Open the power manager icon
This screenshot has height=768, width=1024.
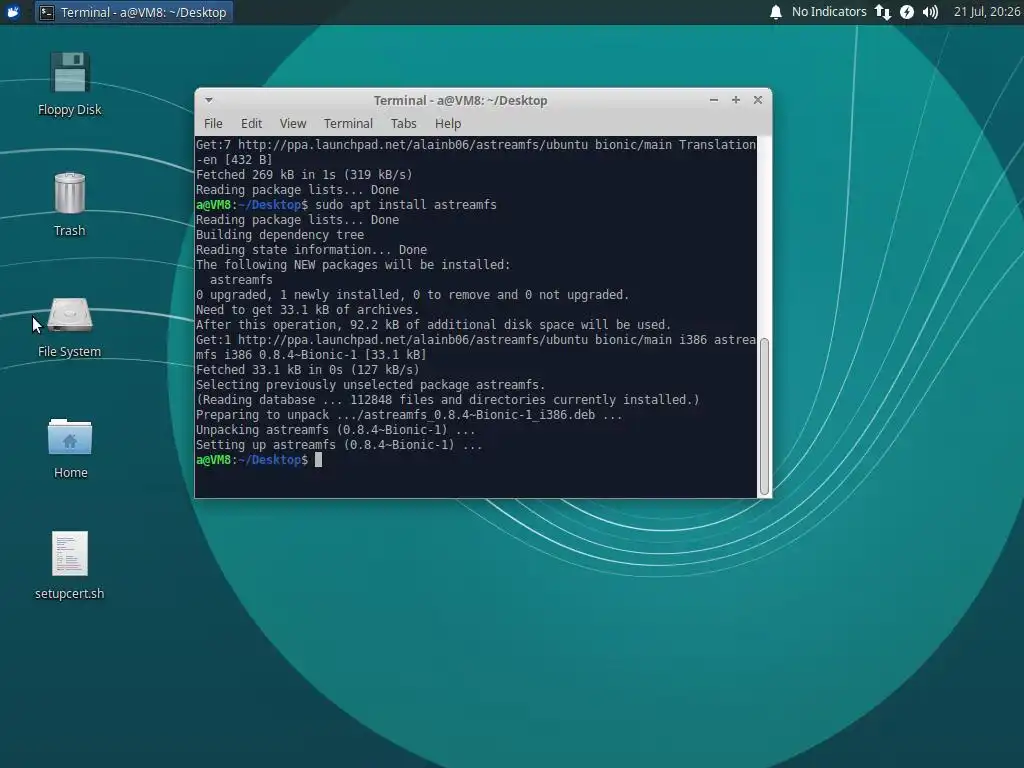point(906,12)
